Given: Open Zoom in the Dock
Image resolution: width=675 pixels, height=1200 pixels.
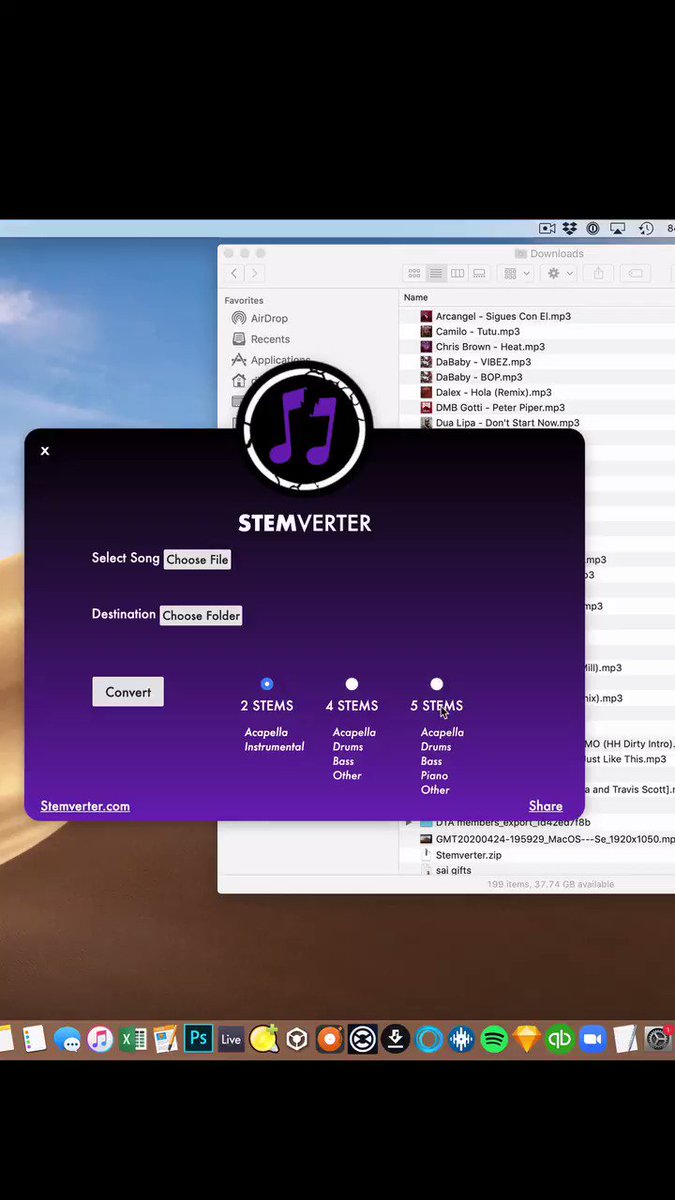Looking at the screenshot, I should pos(593,1039).
